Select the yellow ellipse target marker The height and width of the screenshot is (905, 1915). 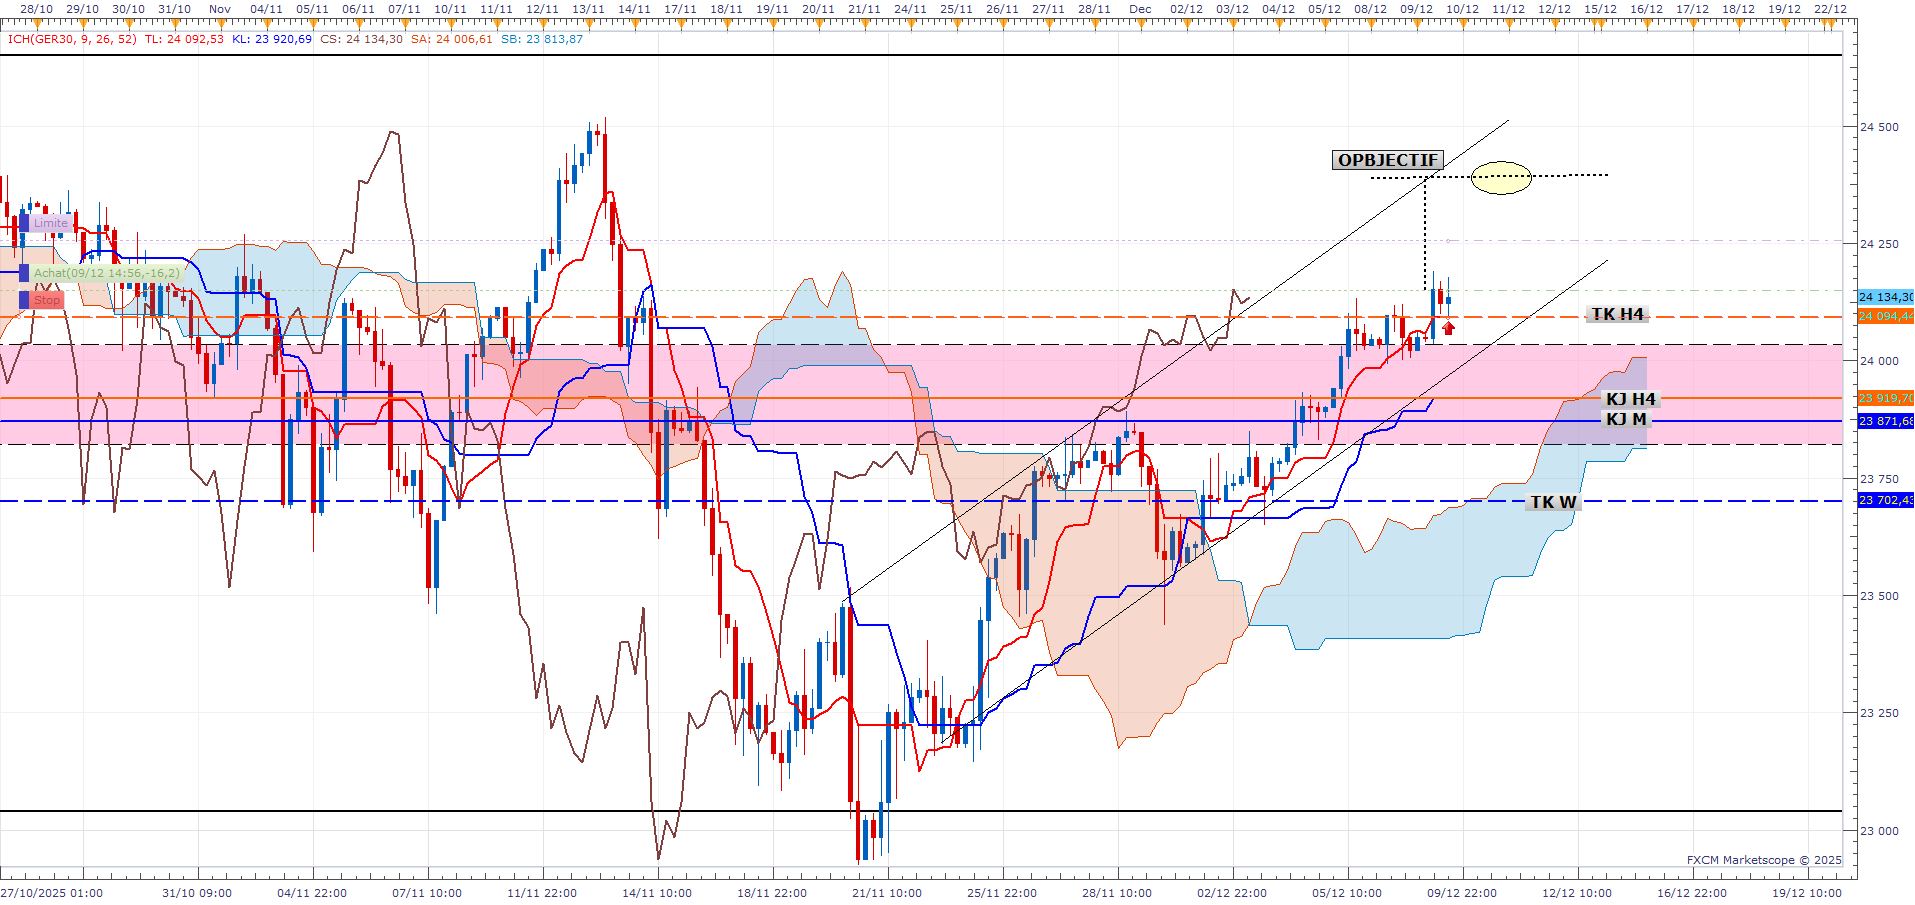point(1501,177)
